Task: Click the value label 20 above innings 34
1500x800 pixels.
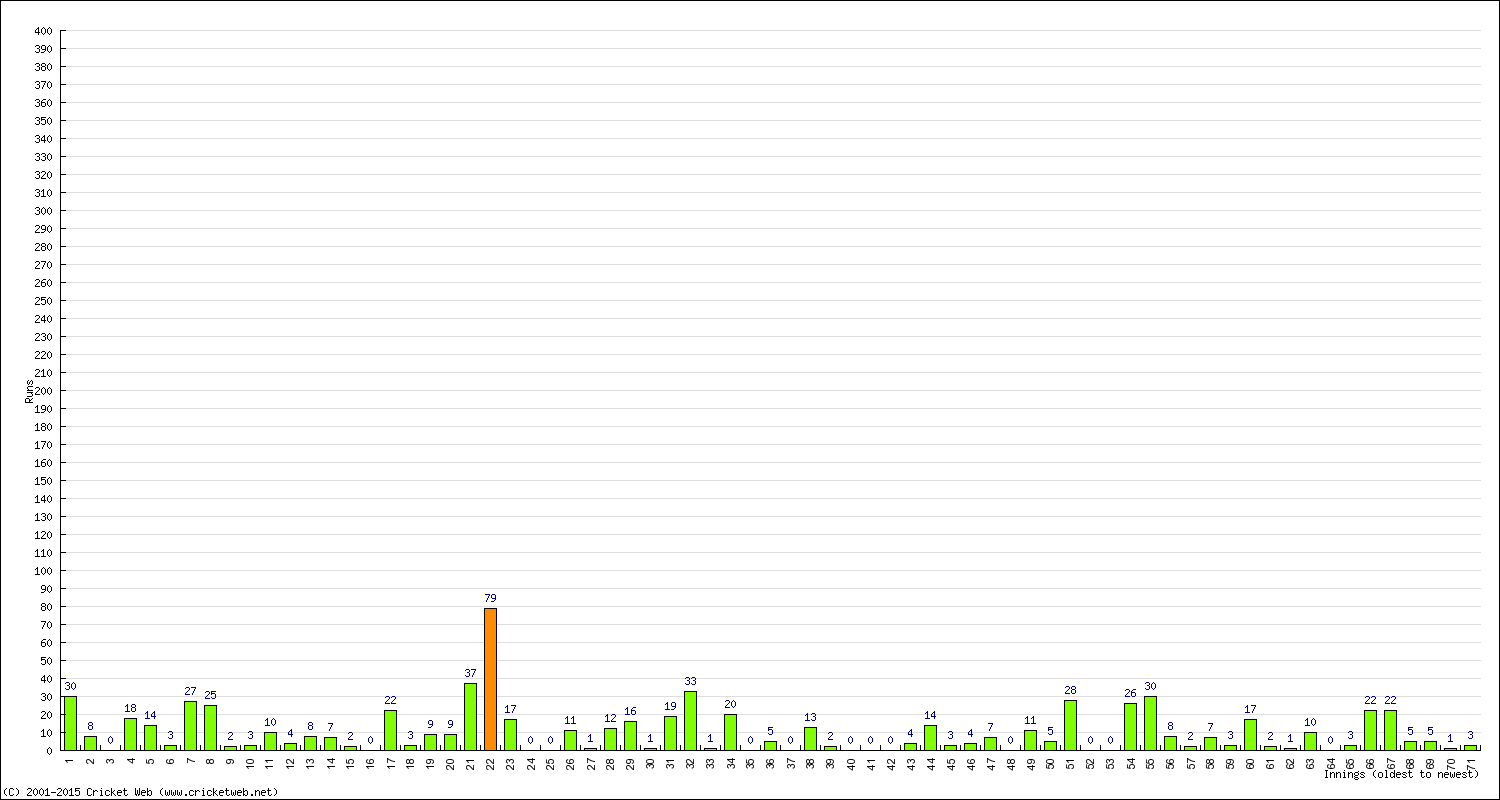Action: click(730, 705)
